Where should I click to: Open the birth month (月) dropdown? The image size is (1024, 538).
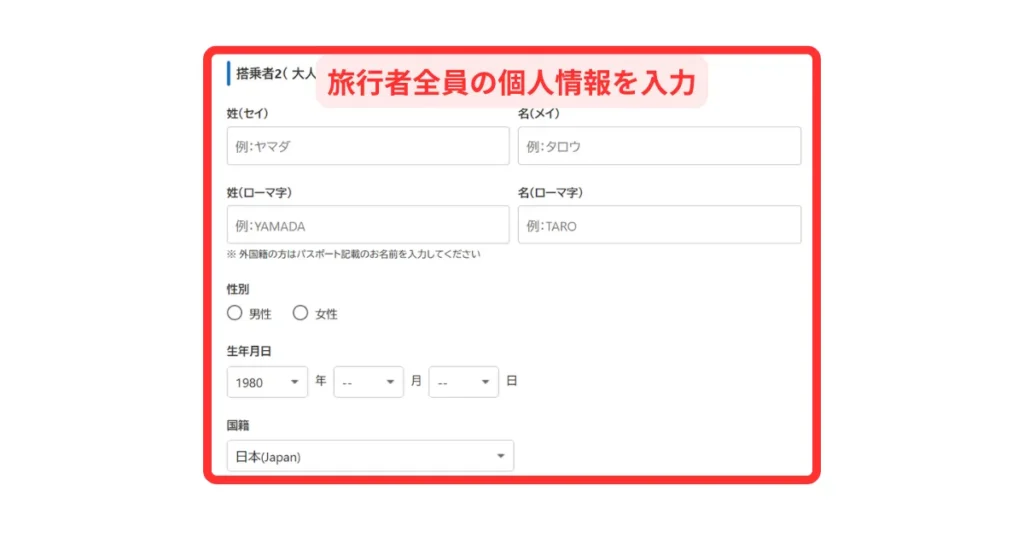368,382
